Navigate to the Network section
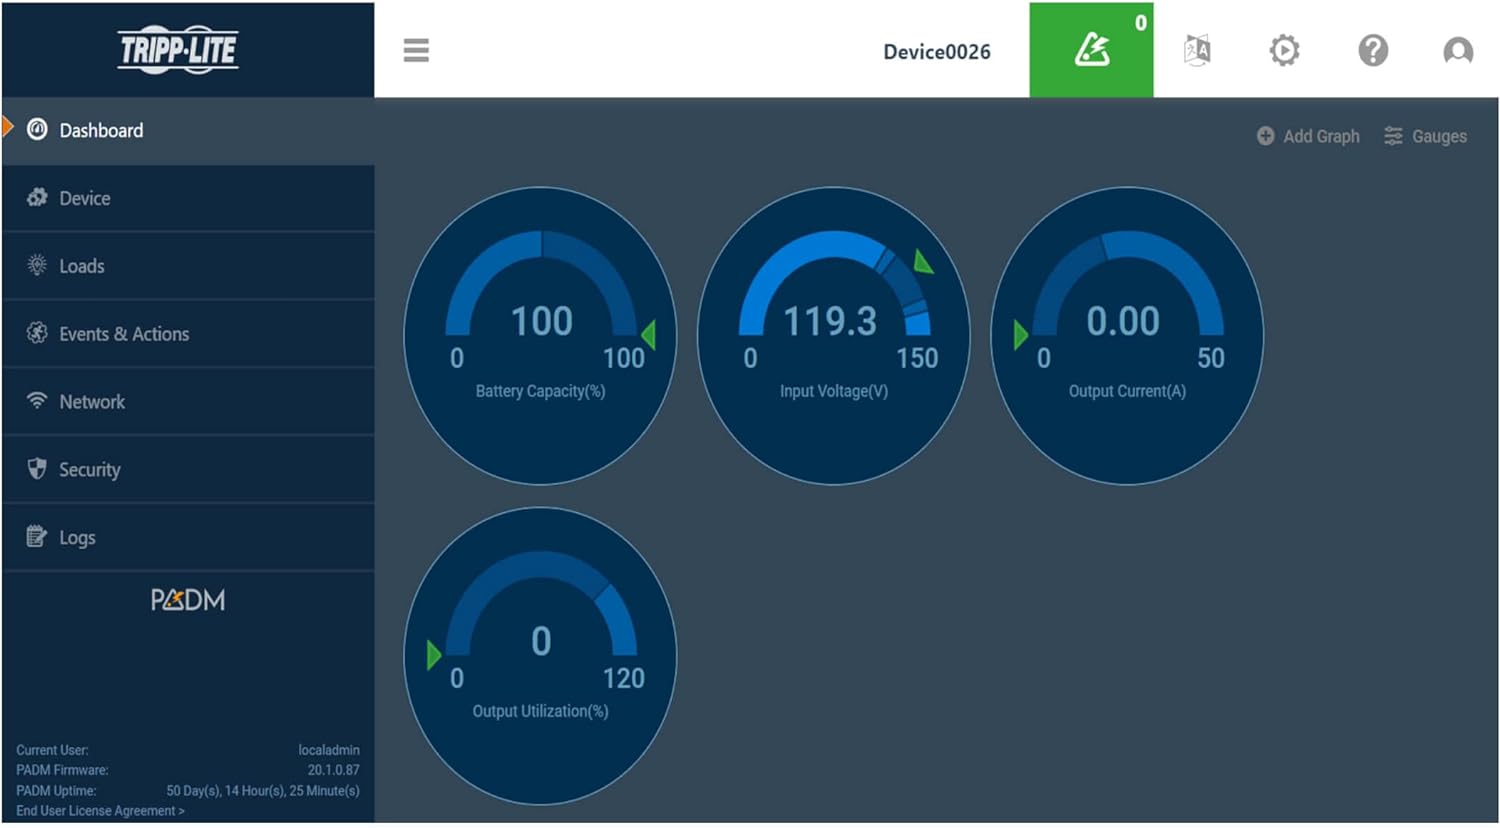The image size is (1500, 828). click(92, 402)
